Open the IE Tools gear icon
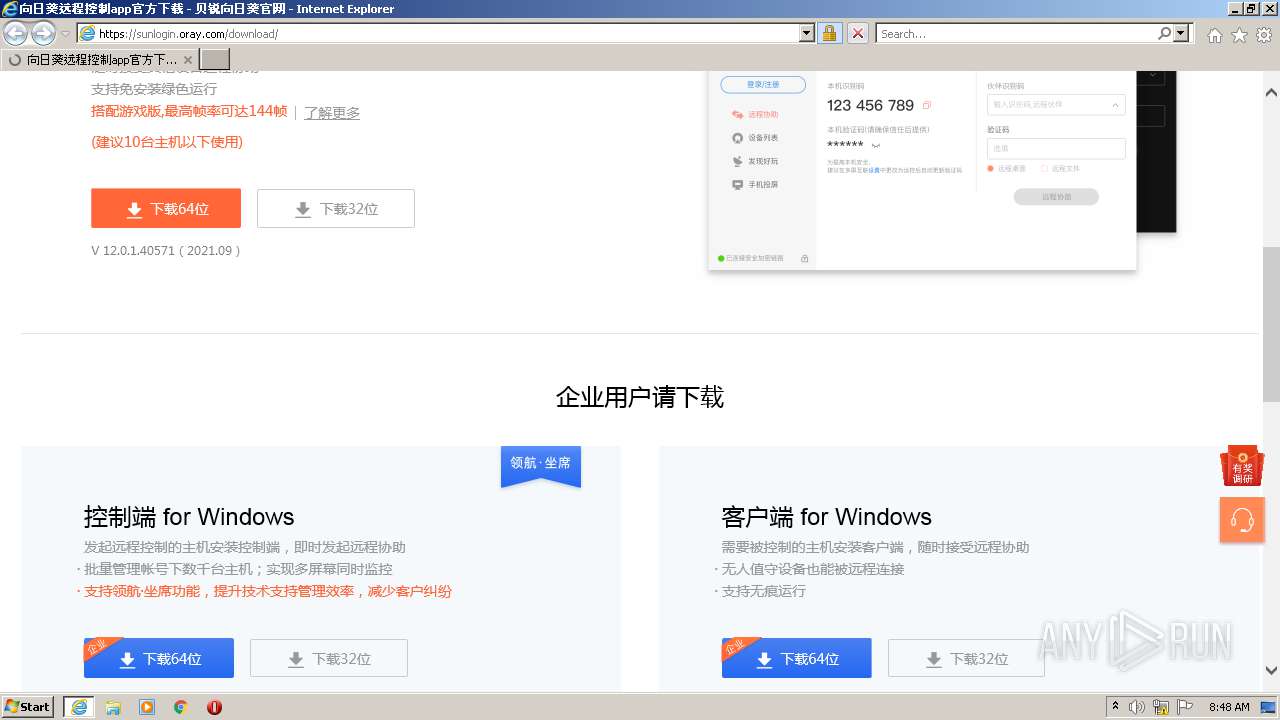This screenshot has width=1280, height=720. [1264, 35]
